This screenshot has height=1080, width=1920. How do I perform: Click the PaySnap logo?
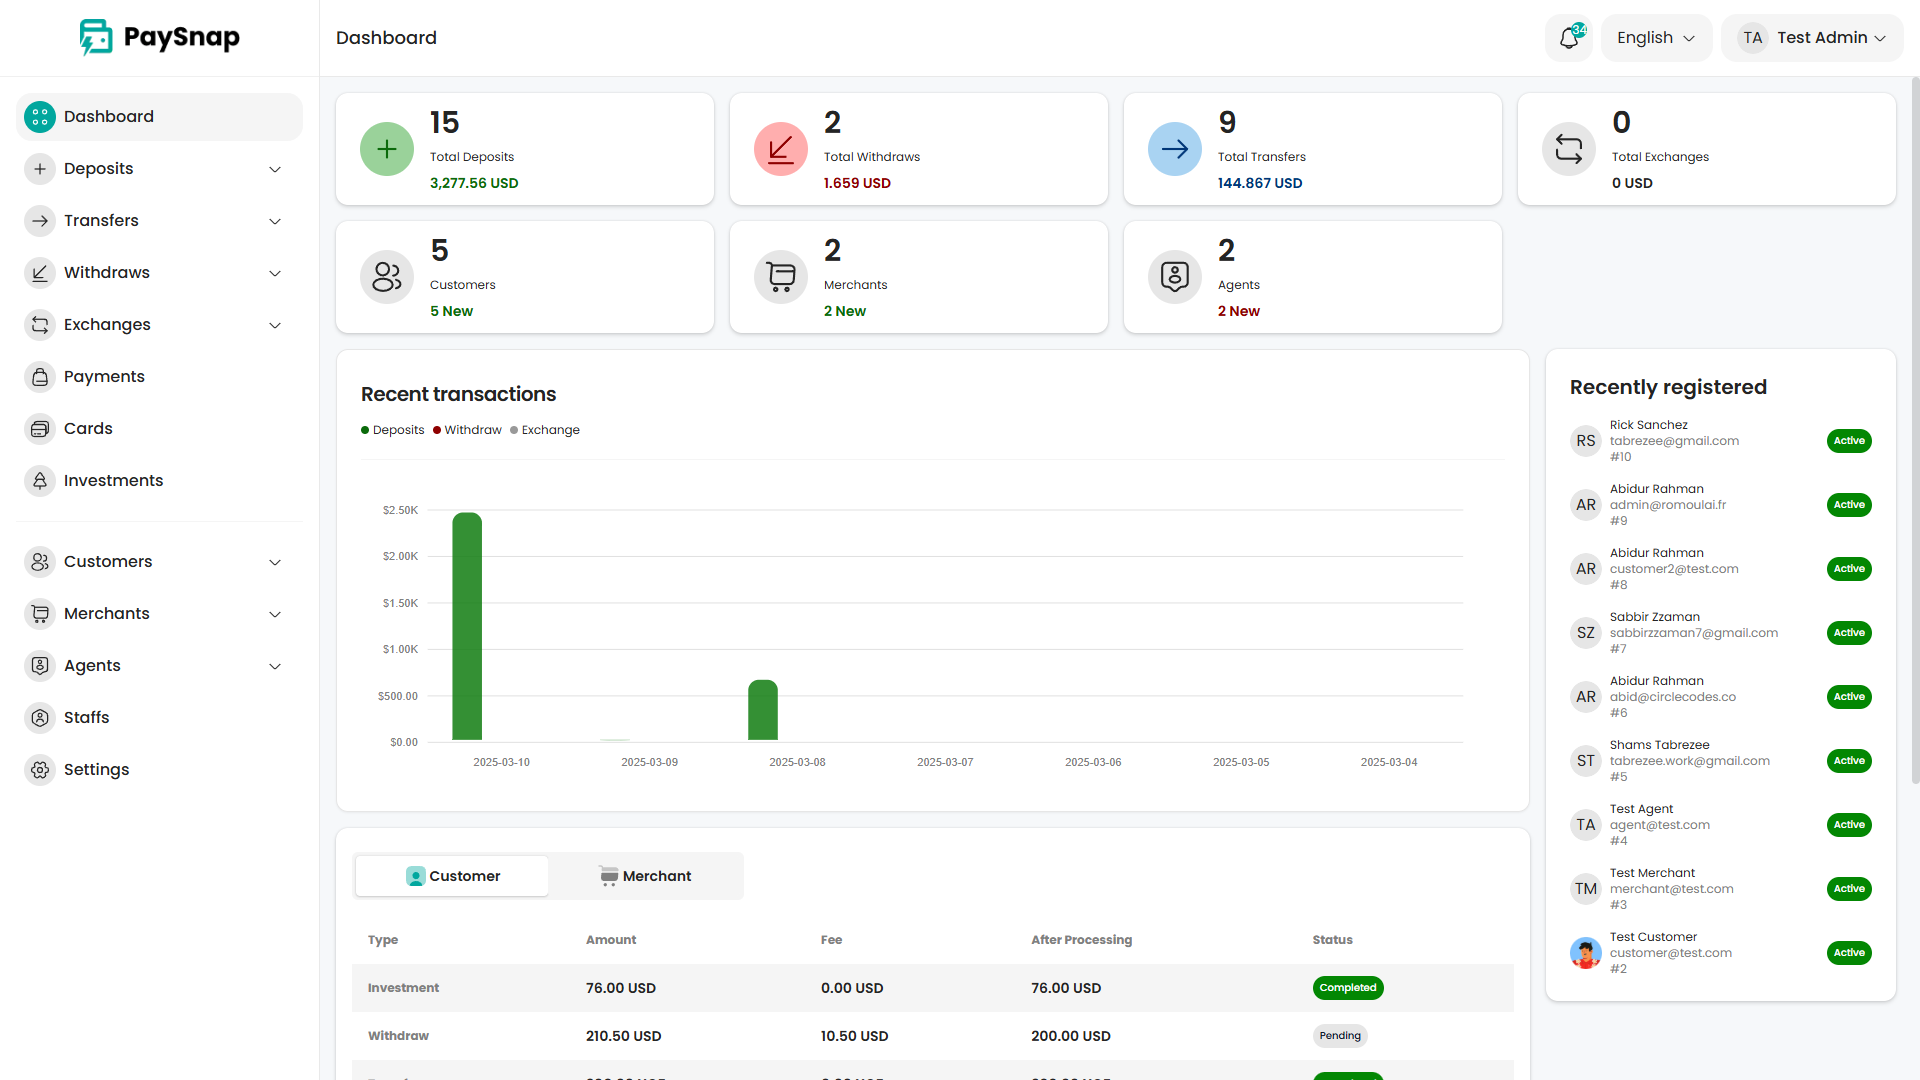159,37
